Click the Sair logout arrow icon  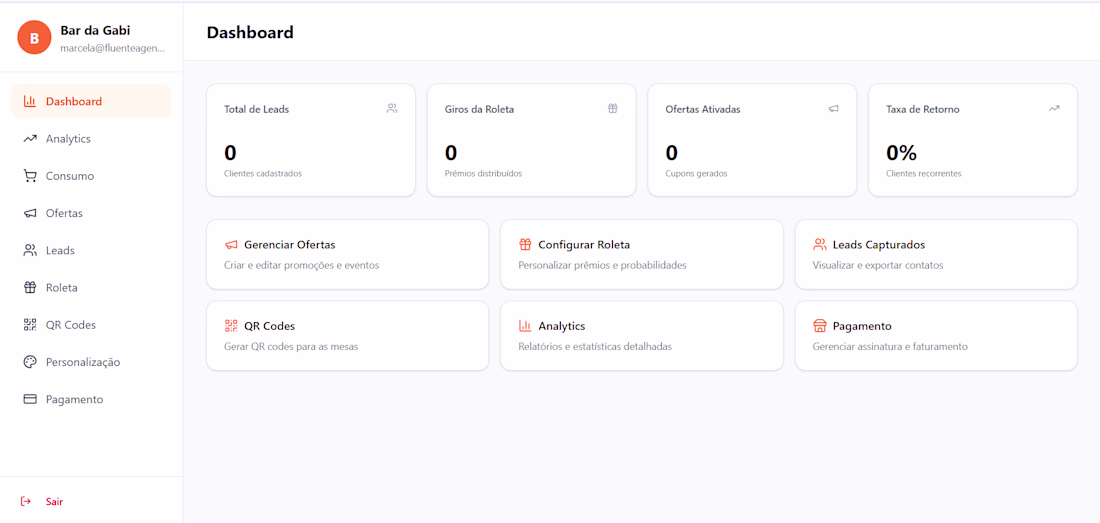[x=26, y=501]
